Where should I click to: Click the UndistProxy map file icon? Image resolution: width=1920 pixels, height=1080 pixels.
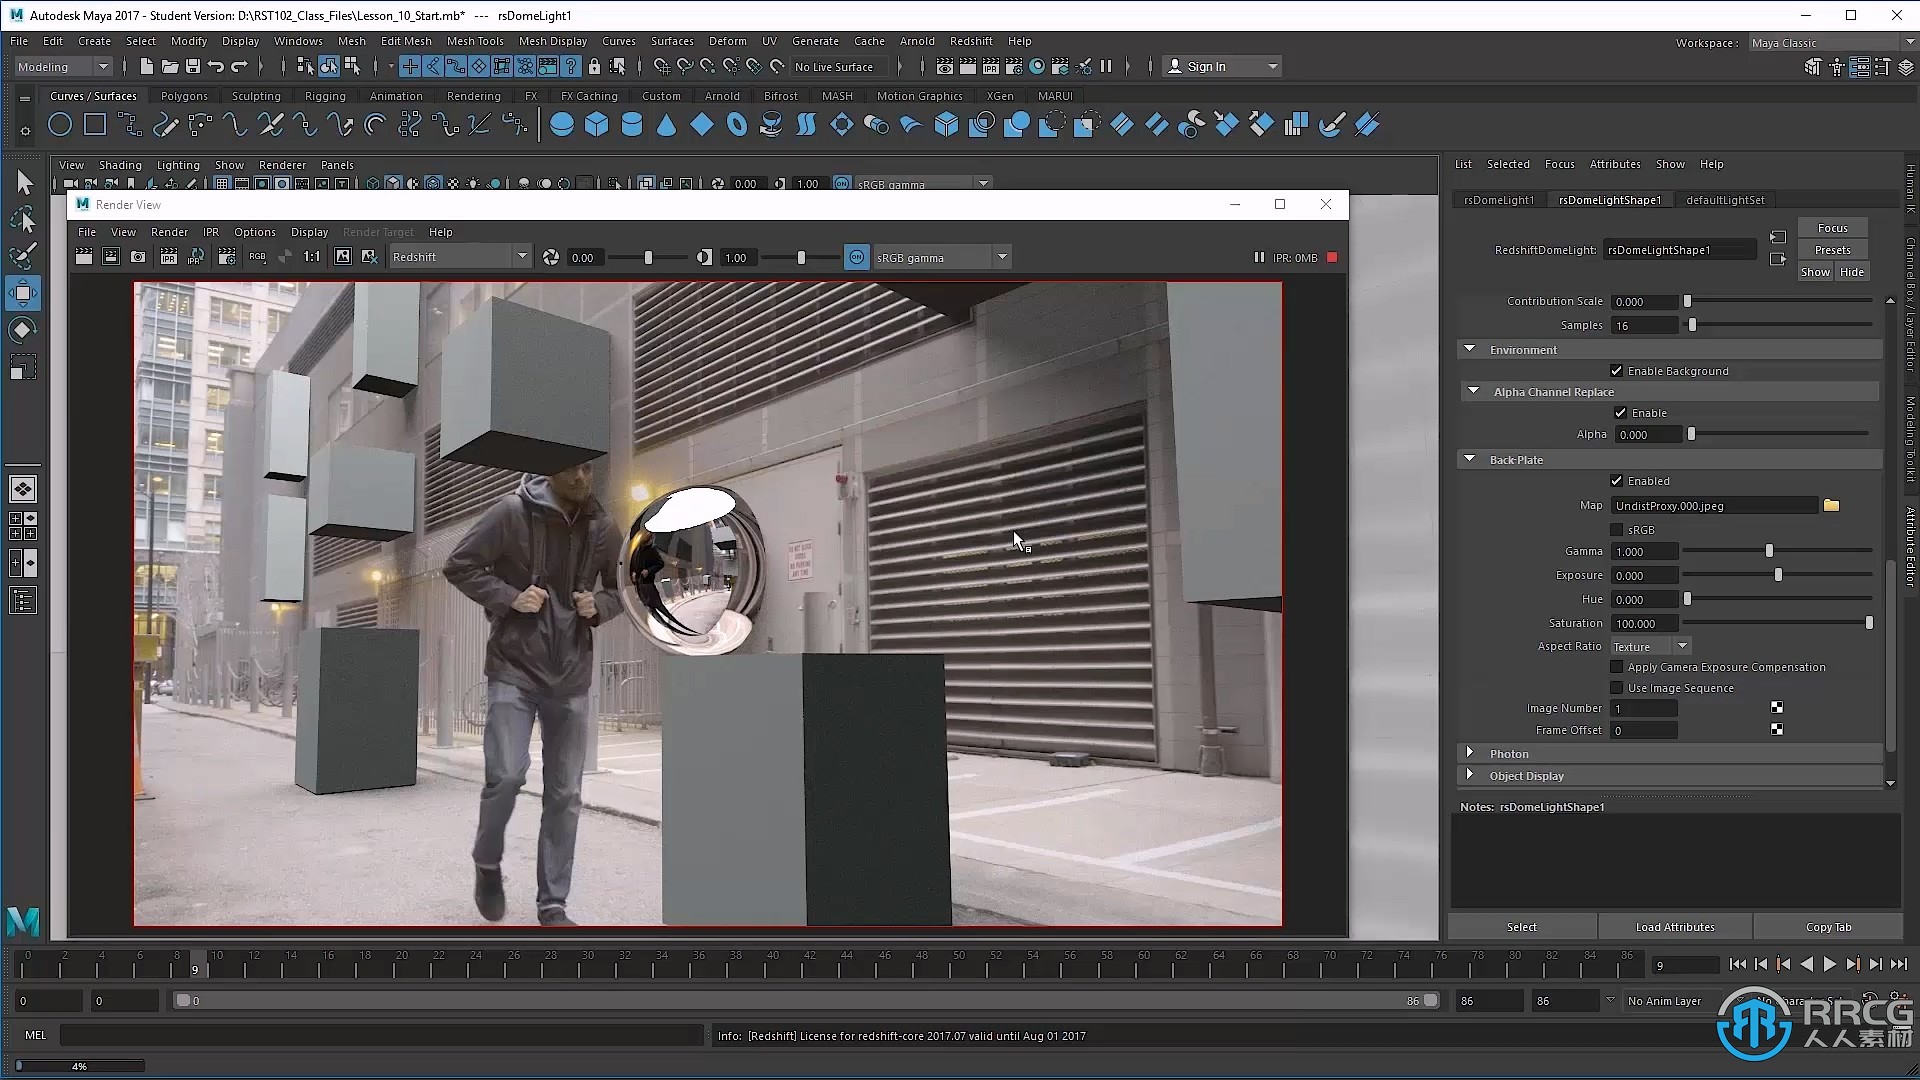(1832, 505)
